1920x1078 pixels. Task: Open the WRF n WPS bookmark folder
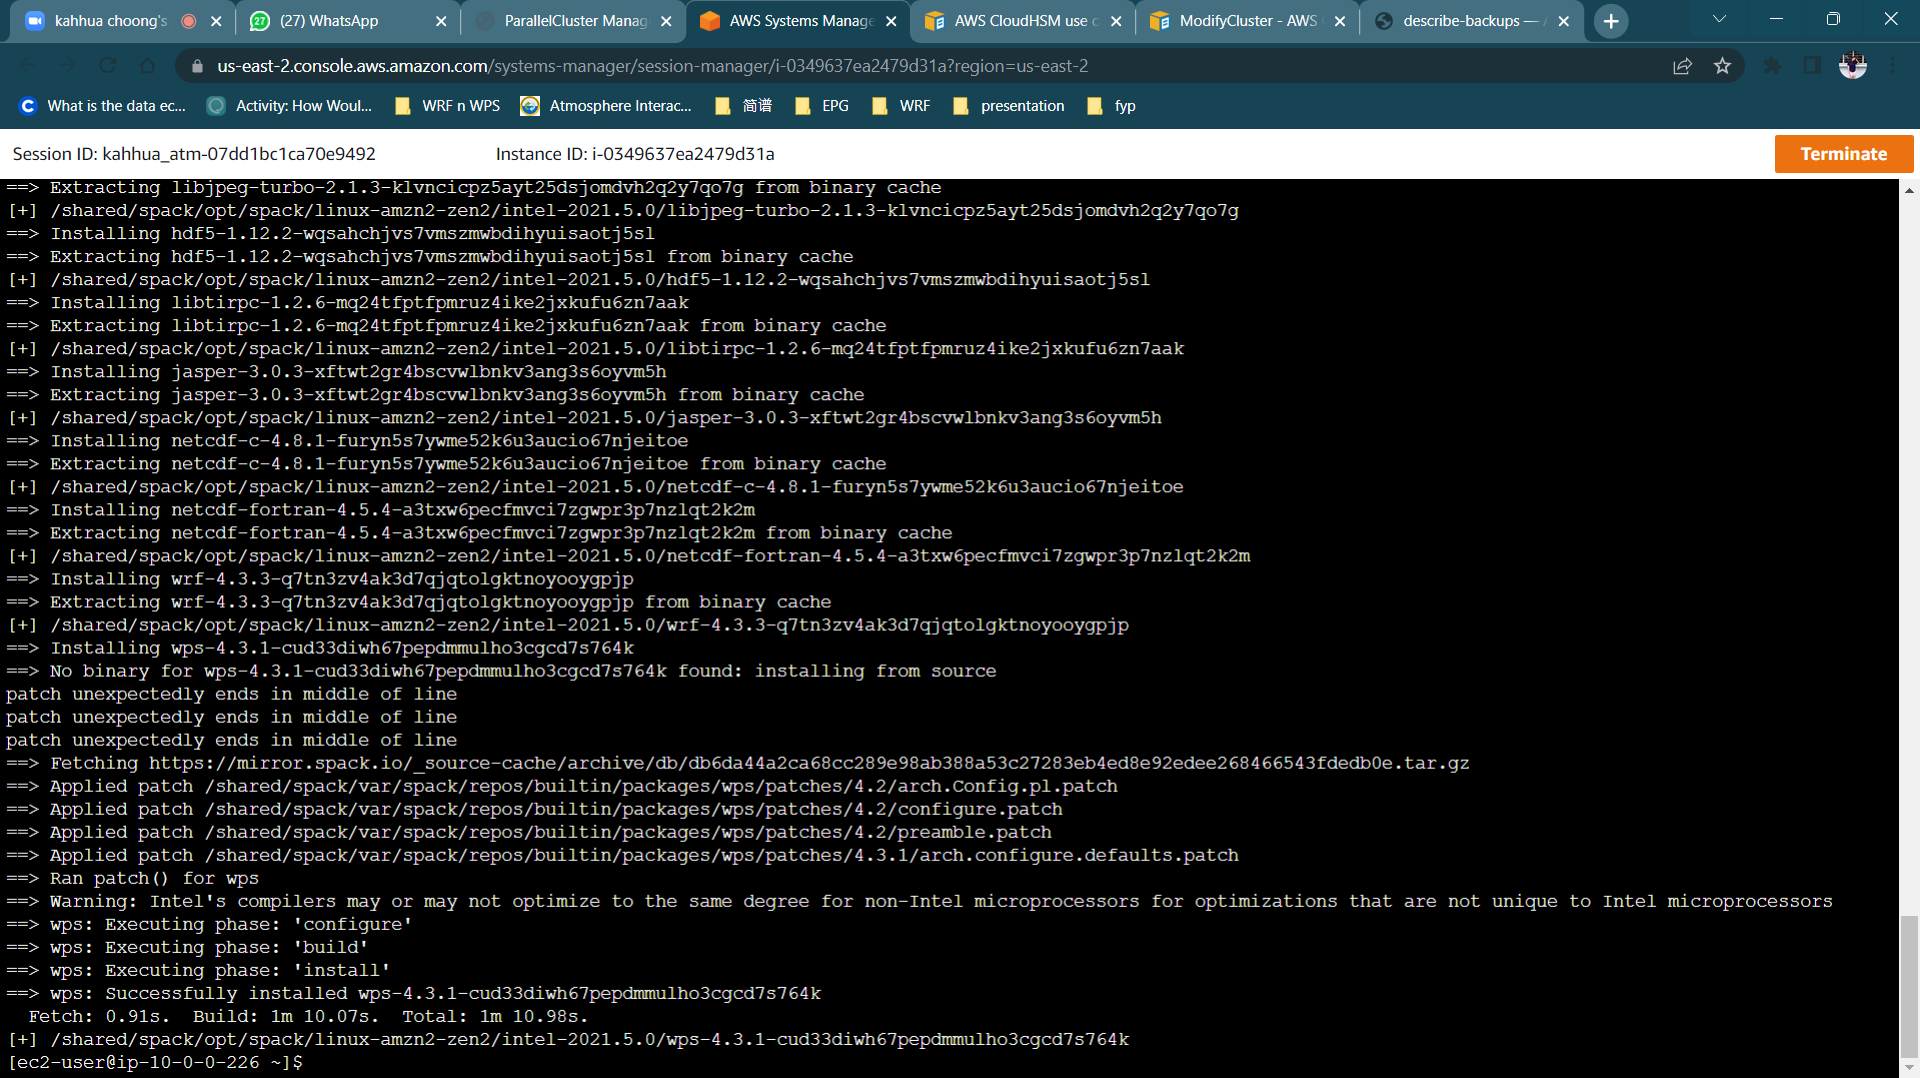coord(448,106)
